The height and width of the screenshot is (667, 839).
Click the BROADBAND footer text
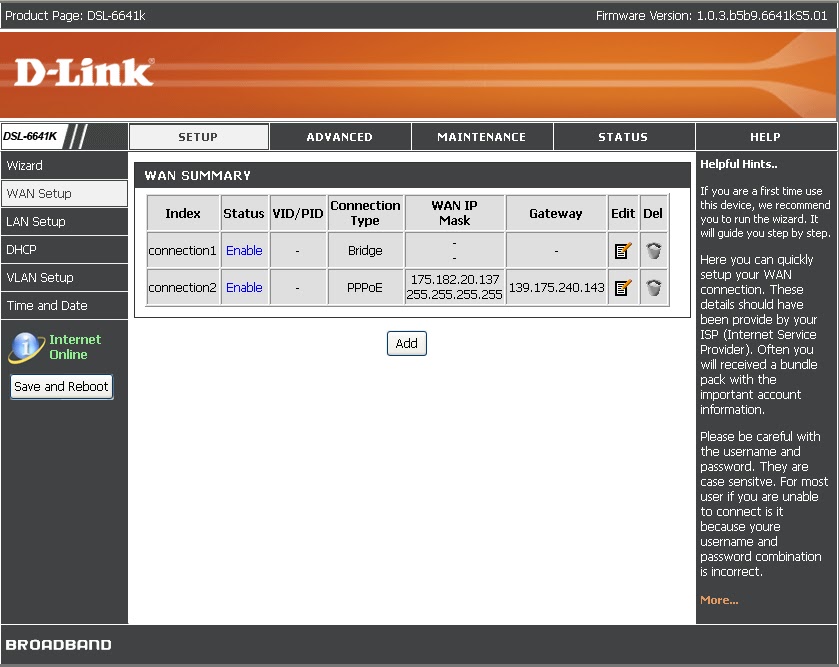pos(58,645)
